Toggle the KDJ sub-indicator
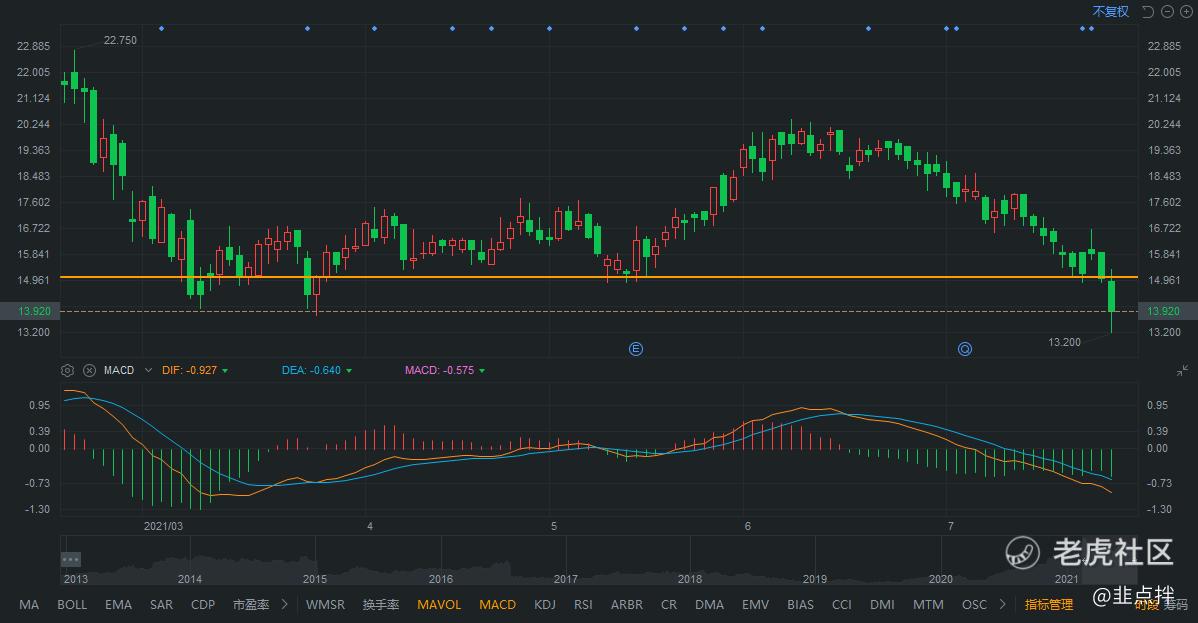Image resolution: width=1198 pixels, height=623 pixels. coord(545,605)
